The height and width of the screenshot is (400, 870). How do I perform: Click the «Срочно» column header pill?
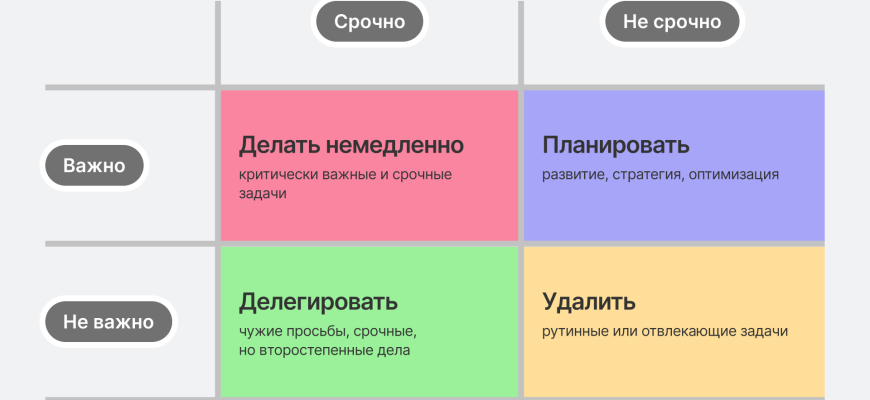click(x=369, y=22)
